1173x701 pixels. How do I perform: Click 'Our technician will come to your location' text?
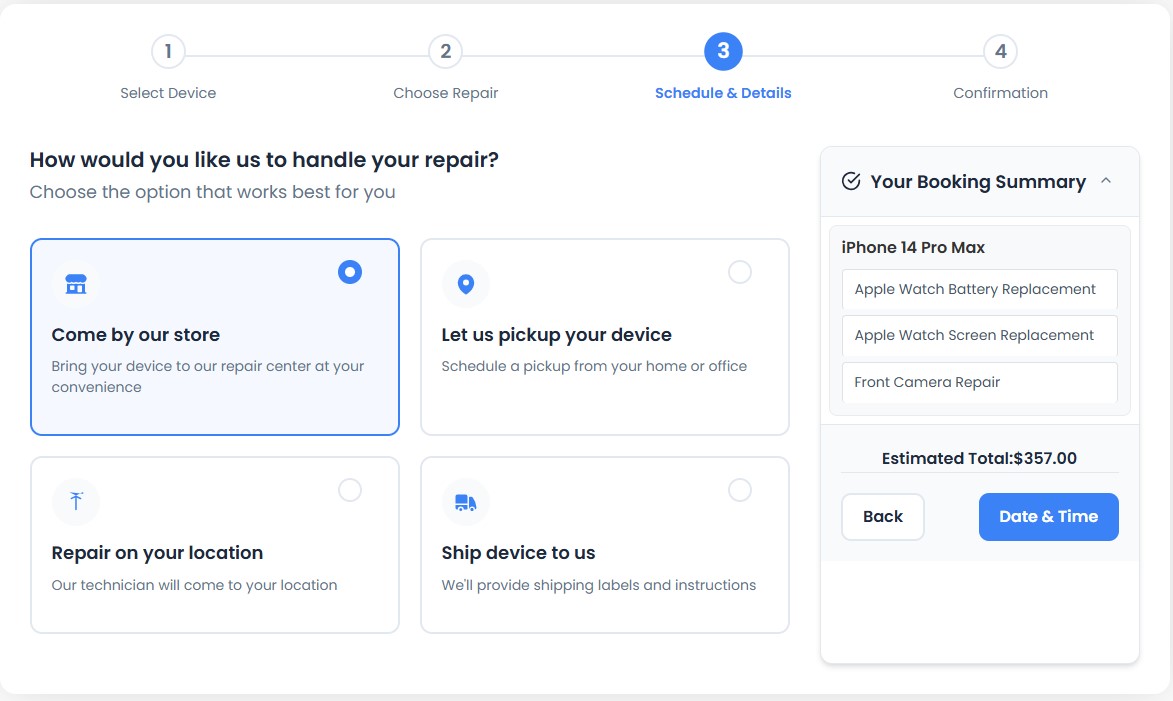click(194, 585)
